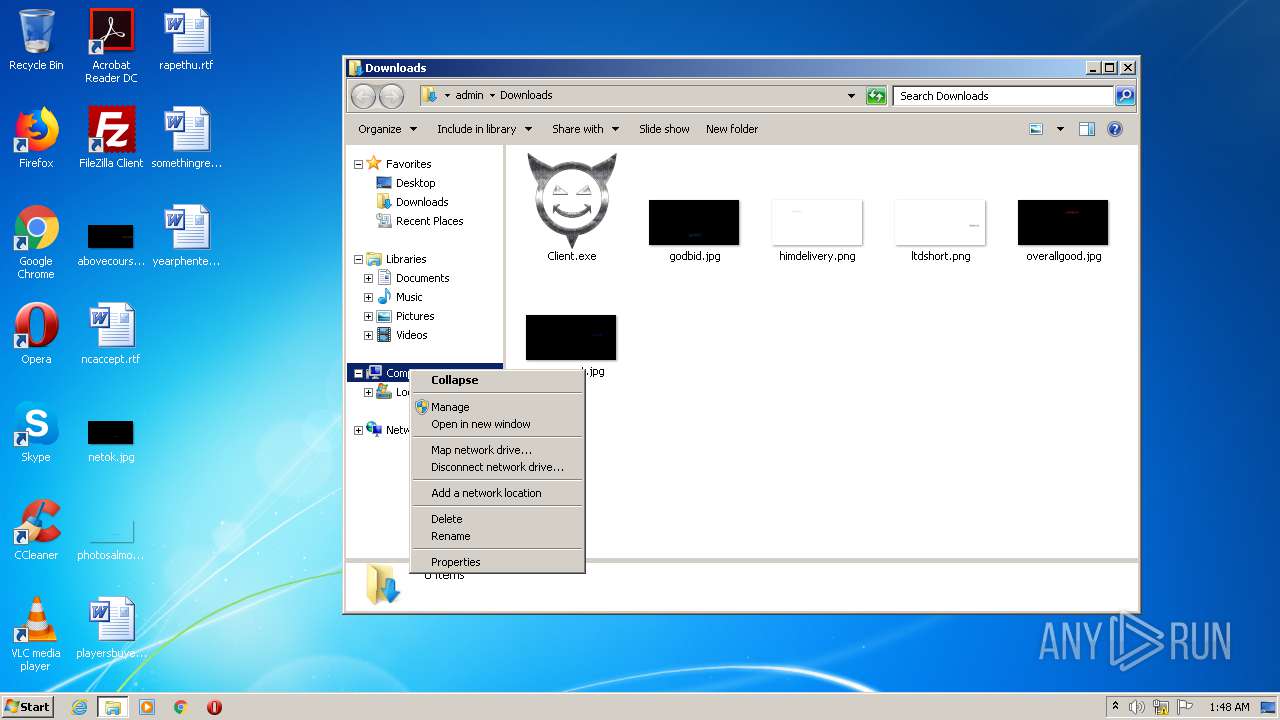Collapse the Libraries tree group
This screenshot has height=720, width=1280.
(358, 259)
